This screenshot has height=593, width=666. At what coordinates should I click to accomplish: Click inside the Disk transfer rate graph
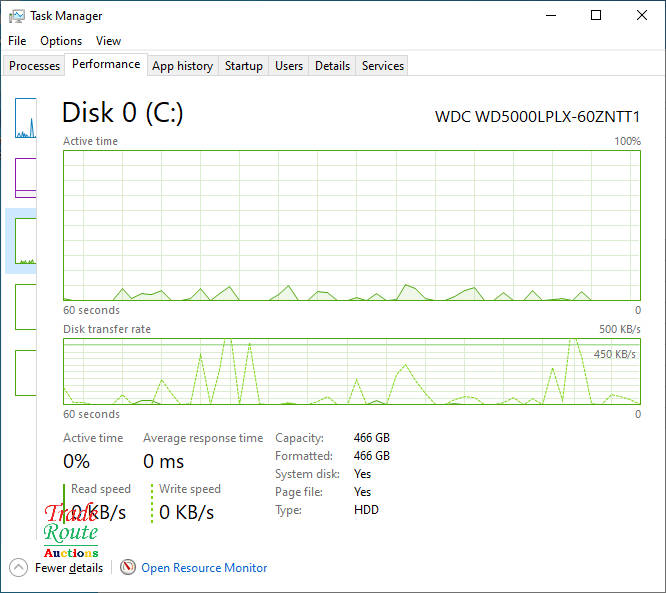[351, 371]
